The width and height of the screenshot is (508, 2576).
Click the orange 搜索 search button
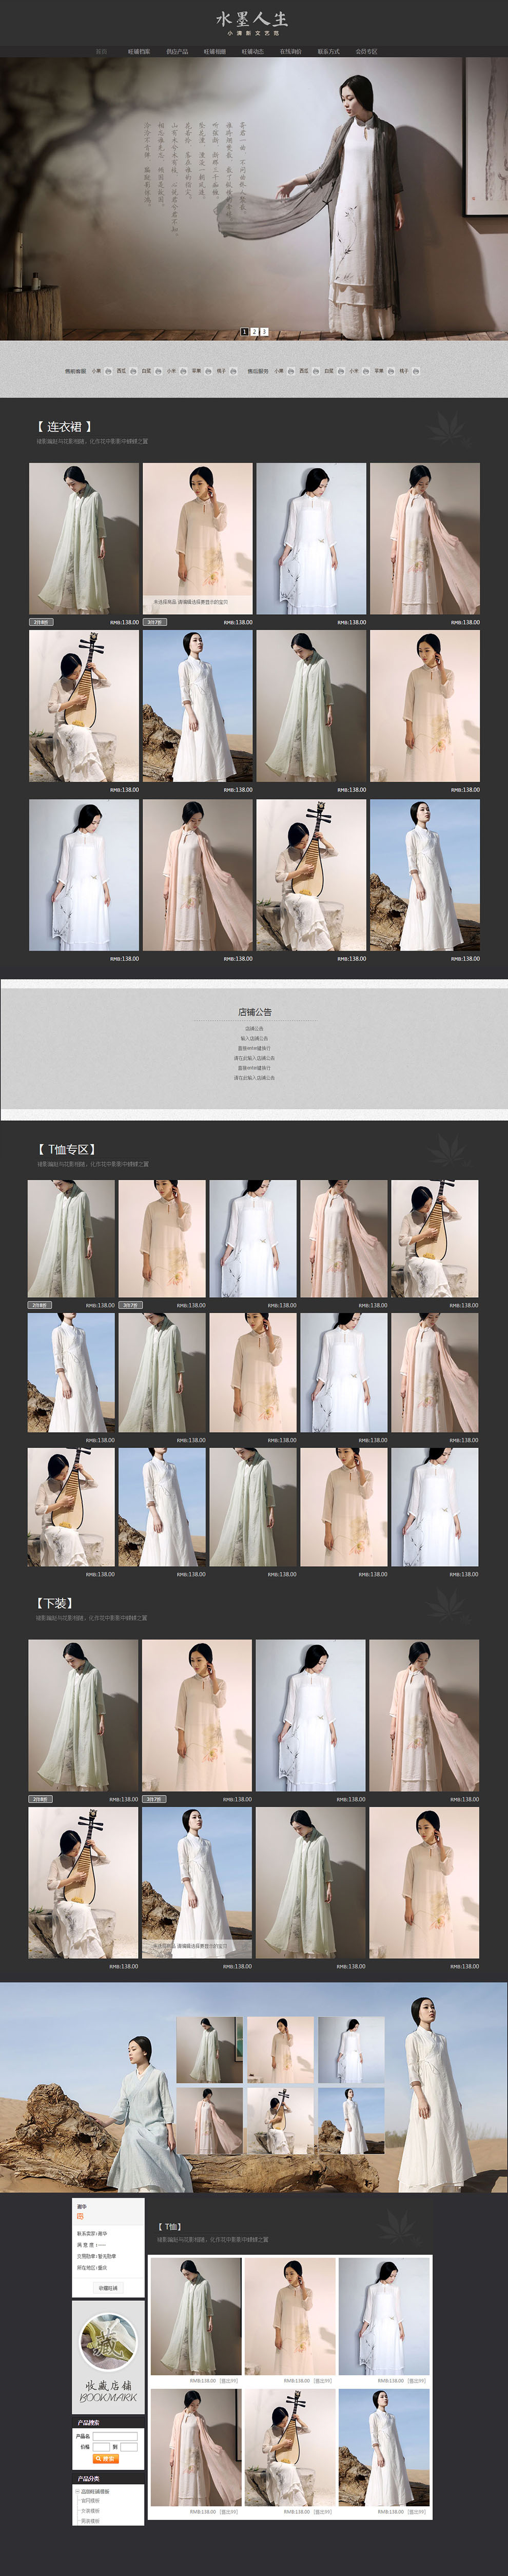tap(106, 2459)
